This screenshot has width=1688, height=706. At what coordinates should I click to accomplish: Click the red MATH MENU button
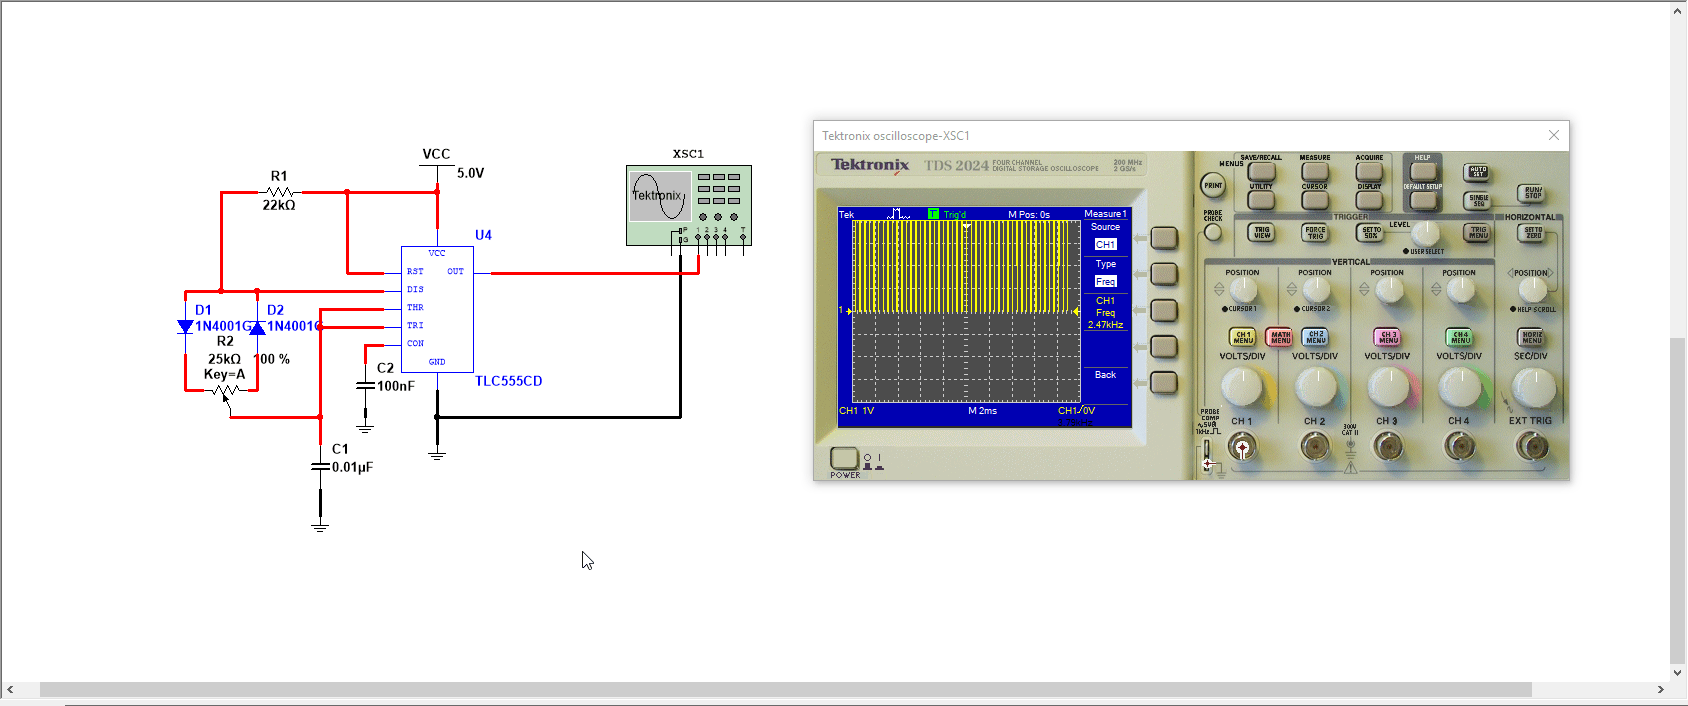click(1280, 337)
